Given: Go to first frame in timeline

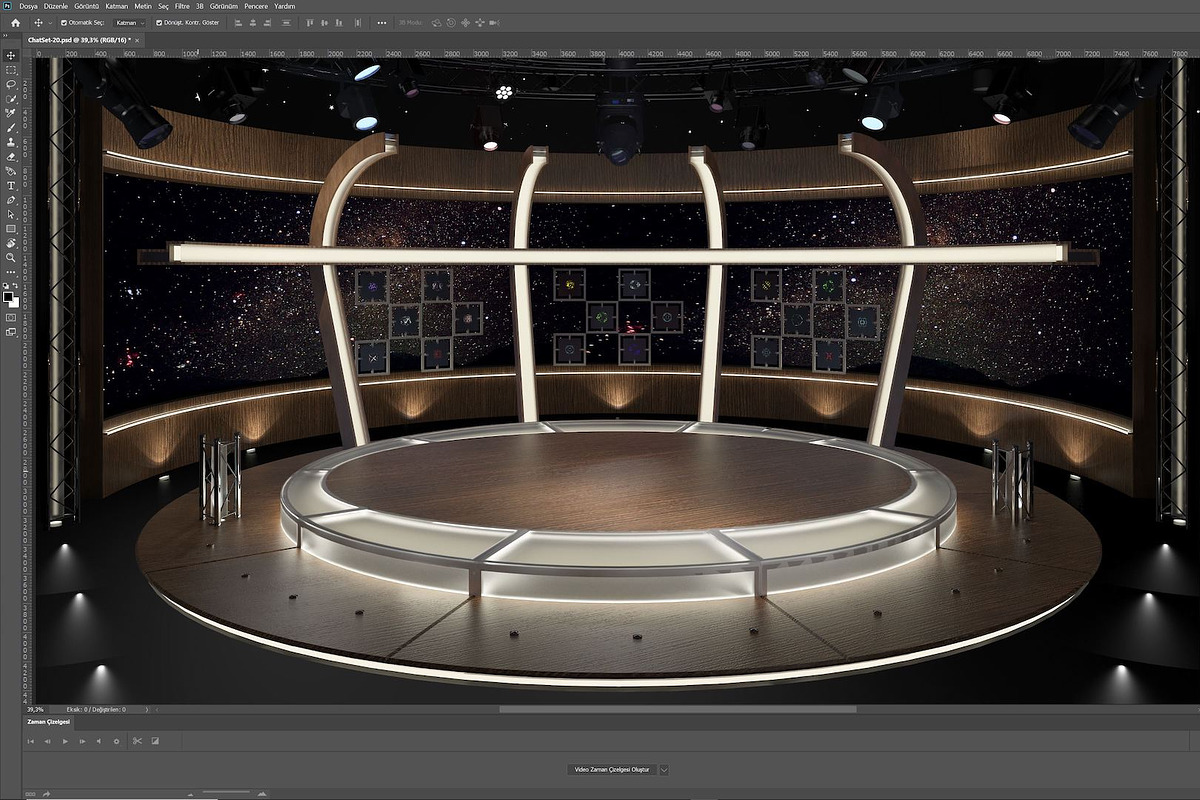Looking at the screenshot, I should click(30, 741).
